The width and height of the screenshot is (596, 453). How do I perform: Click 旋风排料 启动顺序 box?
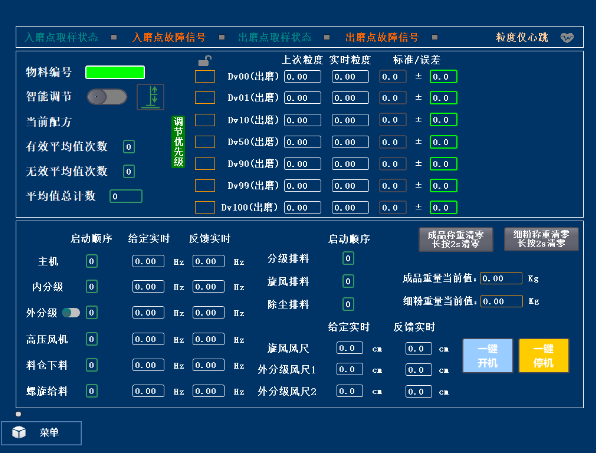pos(348,281)
